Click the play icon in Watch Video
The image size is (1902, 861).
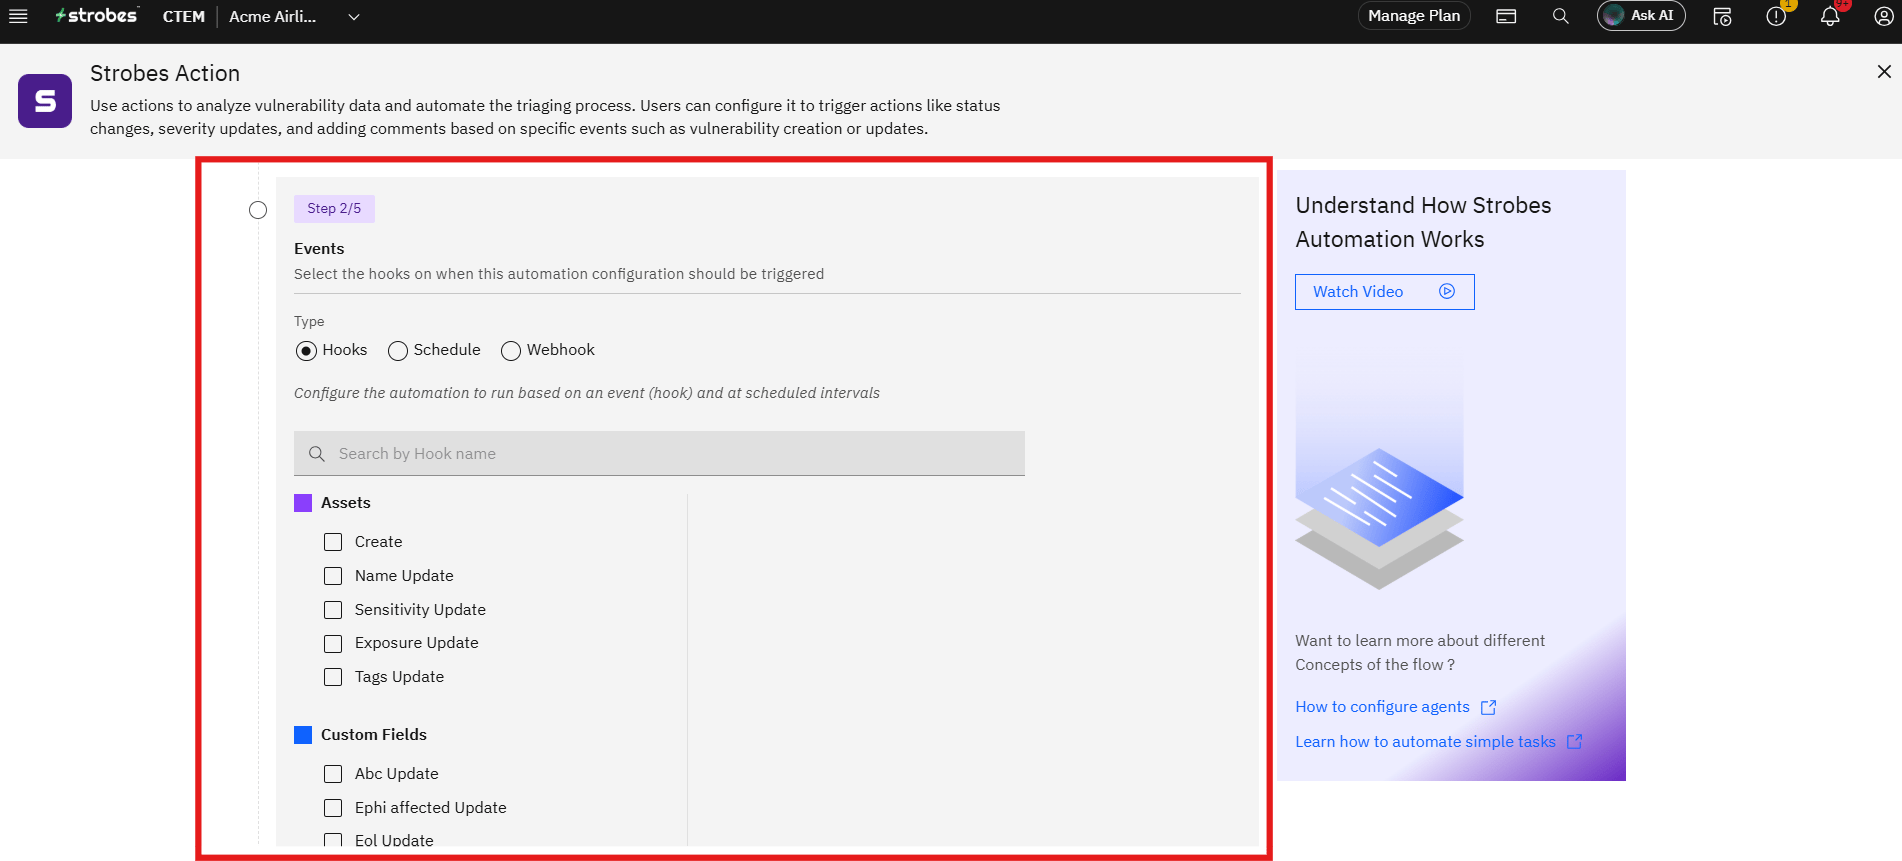point(1447,291)
